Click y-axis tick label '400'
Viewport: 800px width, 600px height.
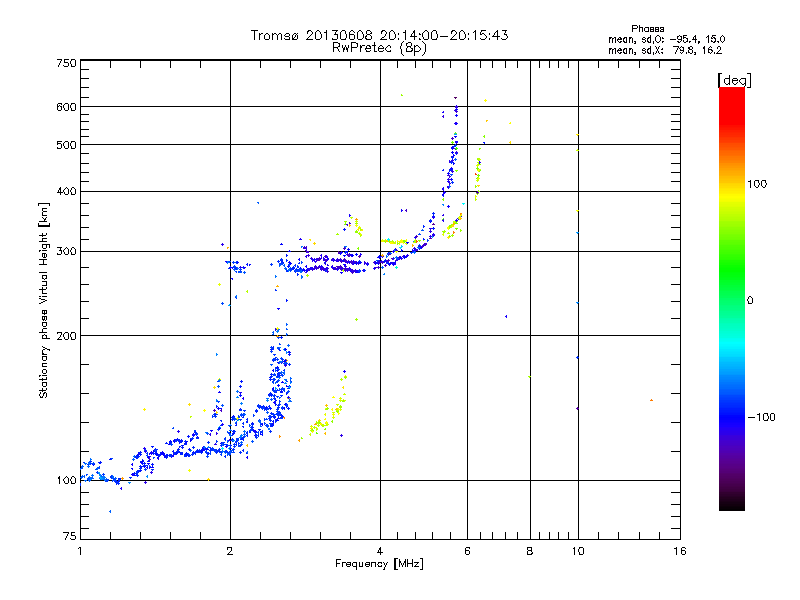tap(66, 192)
